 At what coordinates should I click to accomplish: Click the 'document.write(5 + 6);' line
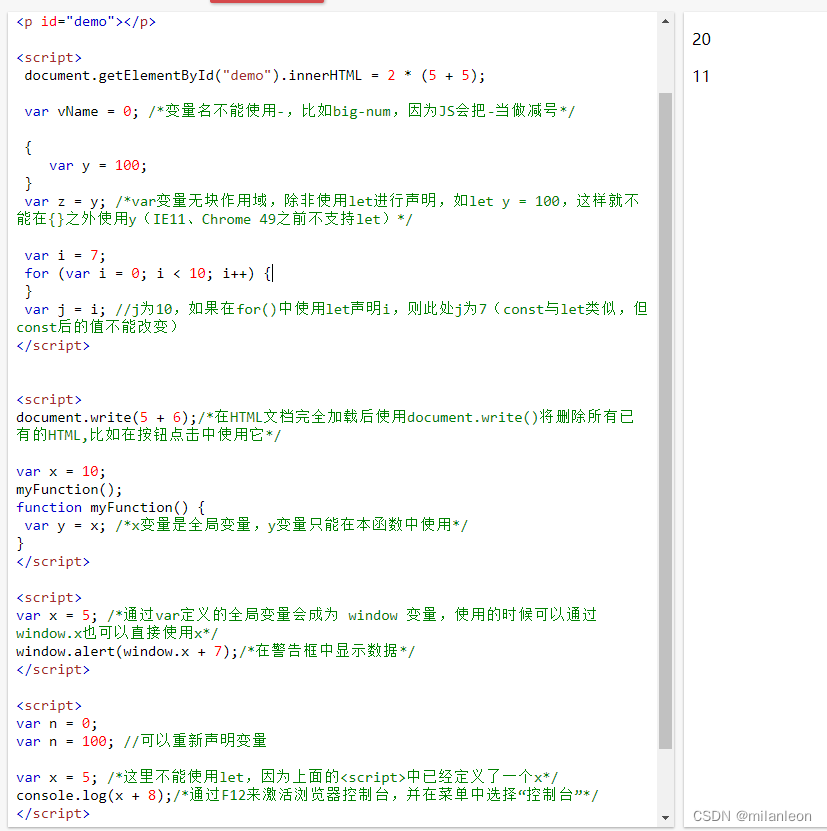(325, 417)
